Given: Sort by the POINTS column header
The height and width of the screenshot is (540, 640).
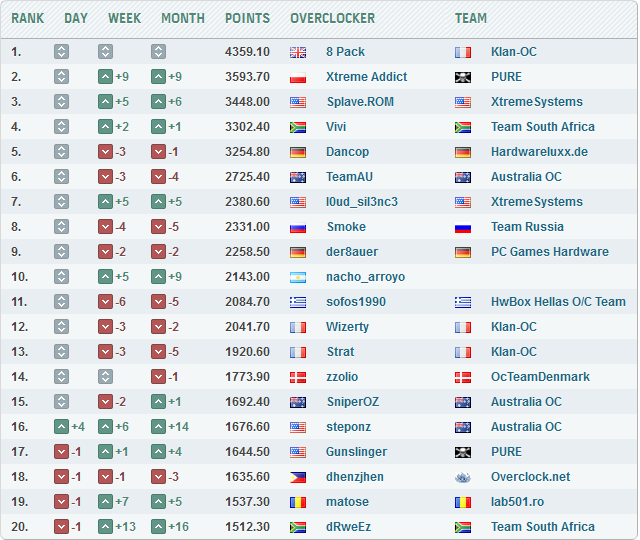Looking at the screenshot, I should pos(247,18).
